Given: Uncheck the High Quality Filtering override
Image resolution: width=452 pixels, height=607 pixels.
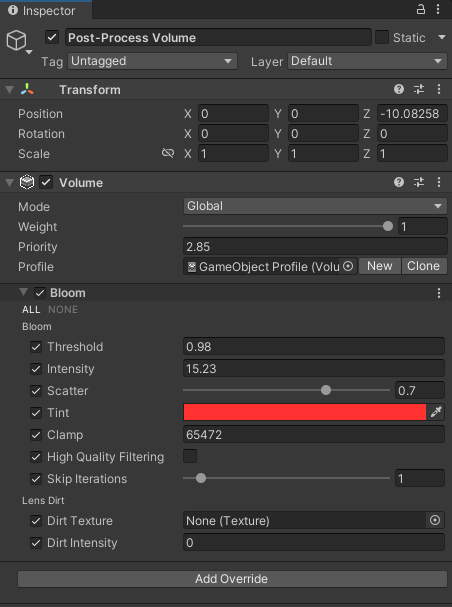Looking at the screenshot, I should tap(36, 457).
